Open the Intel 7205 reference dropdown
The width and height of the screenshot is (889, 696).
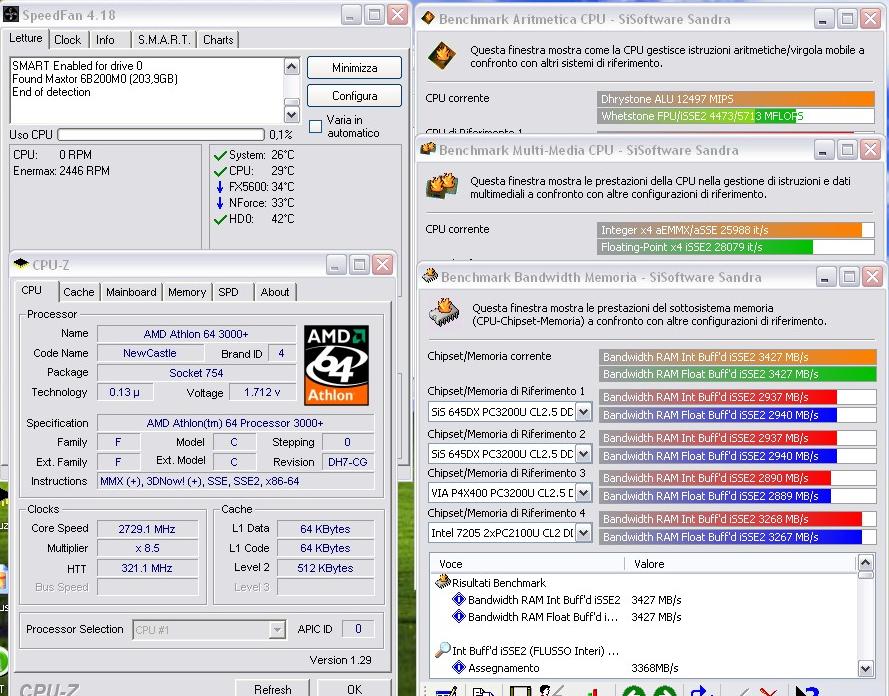click(583, 533)
